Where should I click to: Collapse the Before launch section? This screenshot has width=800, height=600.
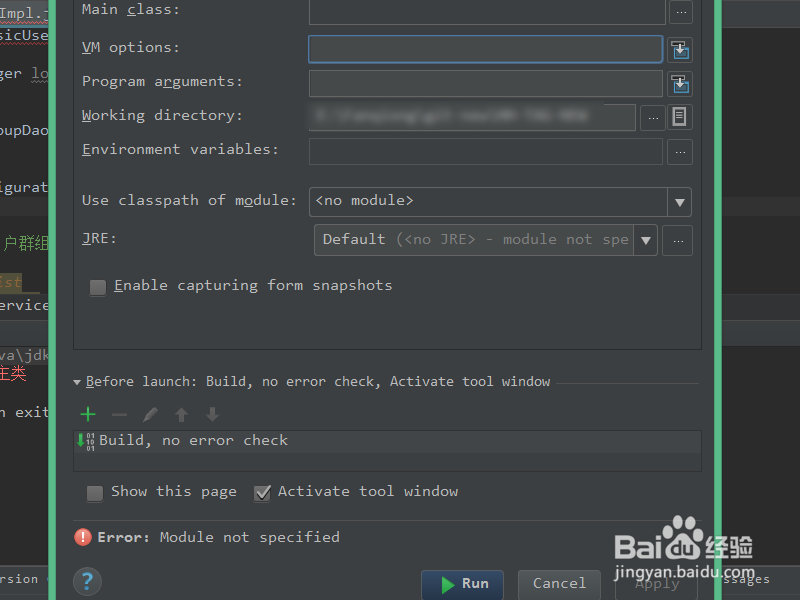(x=77, y=381)
